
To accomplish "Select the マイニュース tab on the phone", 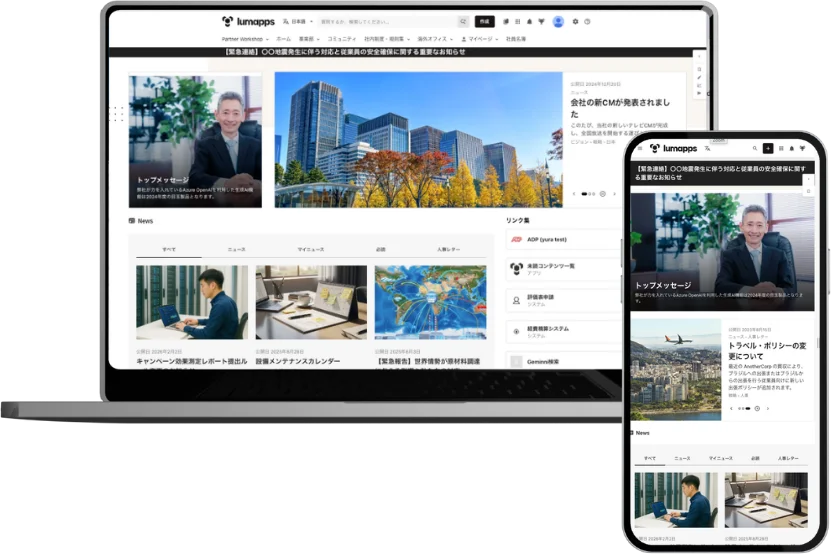I will (x=721, y=458).
